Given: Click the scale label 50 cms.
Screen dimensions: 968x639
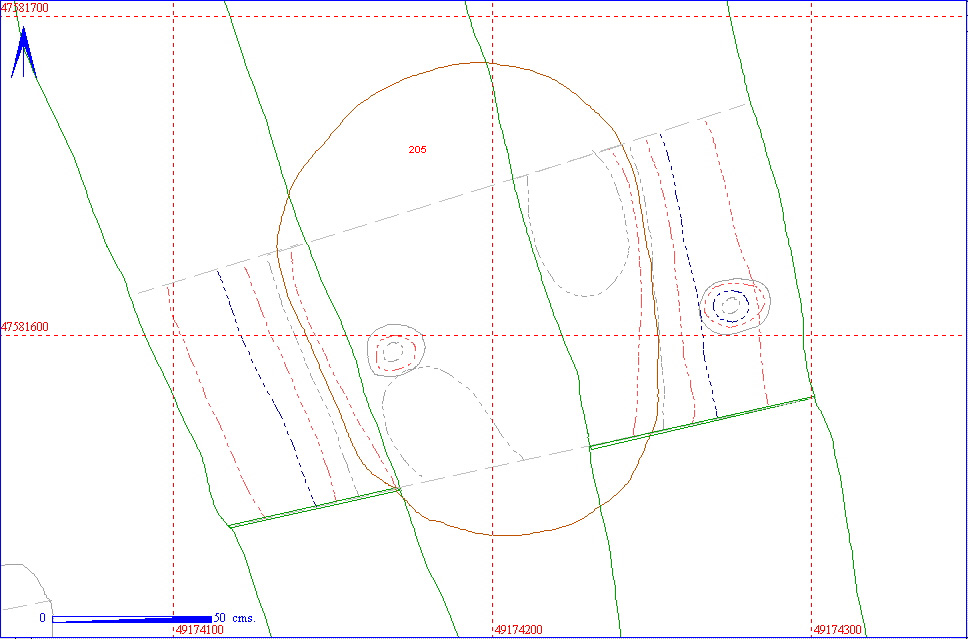Looking at the screenshot, I should 234,618.
